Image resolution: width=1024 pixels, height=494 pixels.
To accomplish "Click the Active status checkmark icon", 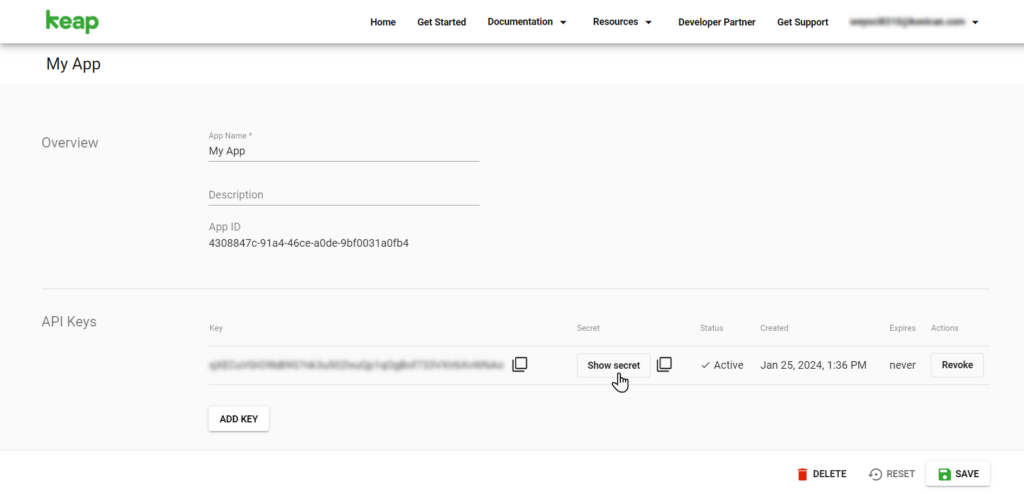I will point(705,365).
